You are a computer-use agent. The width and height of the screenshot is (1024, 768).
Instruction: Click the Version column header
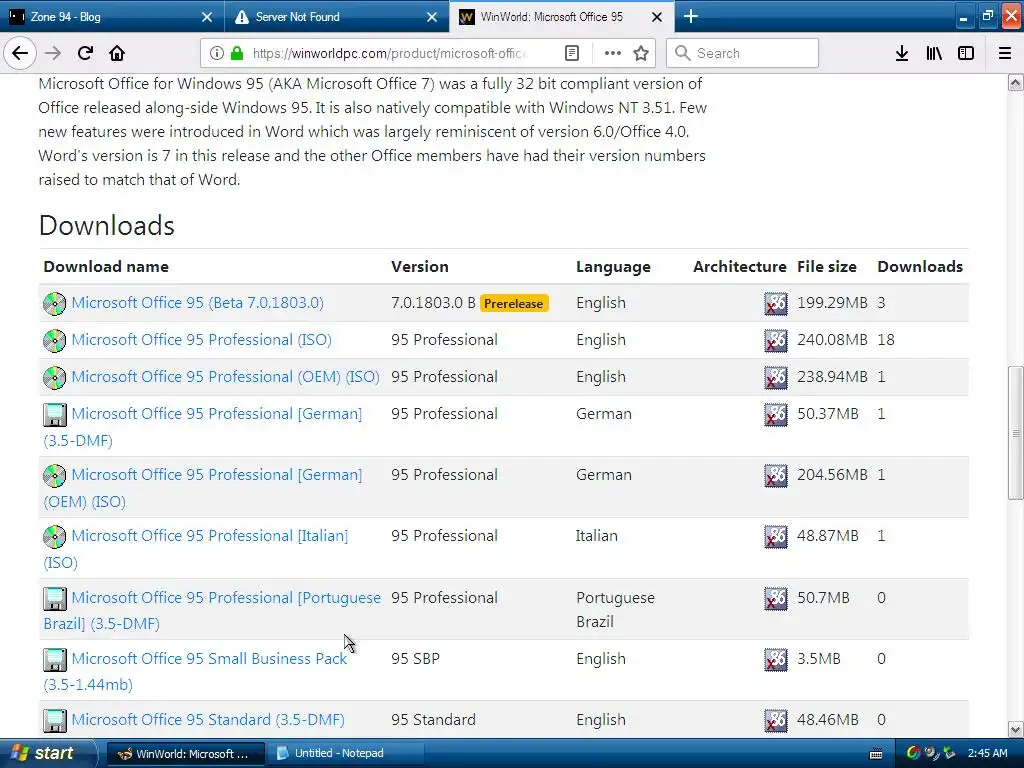420,266
